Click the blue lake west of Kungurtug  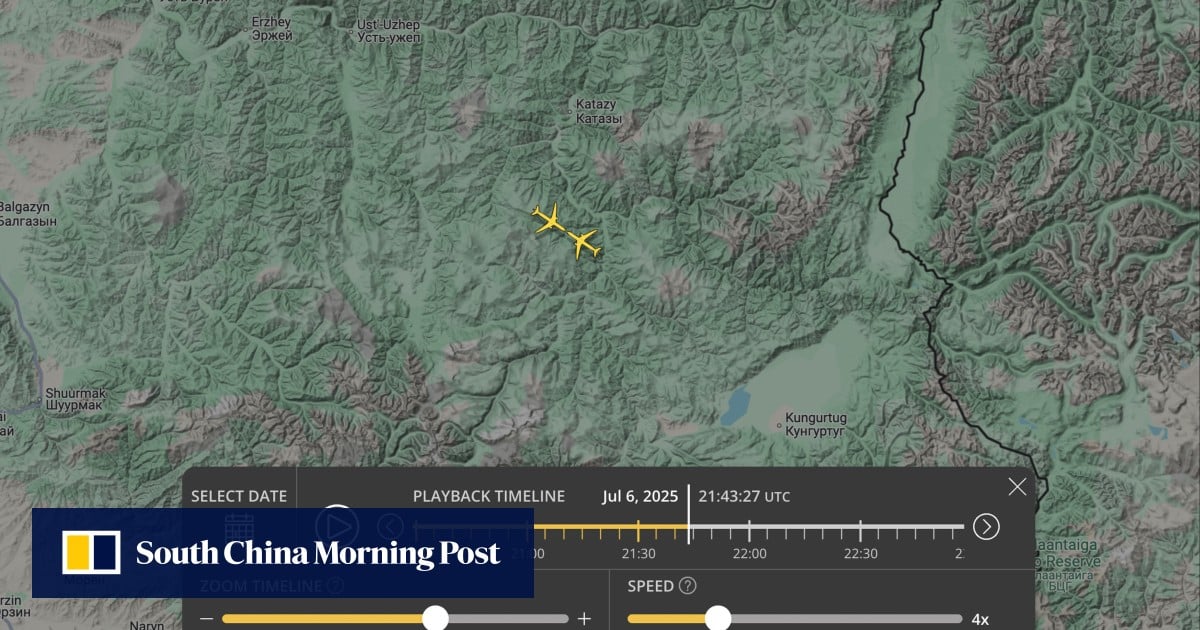[737, 405]
